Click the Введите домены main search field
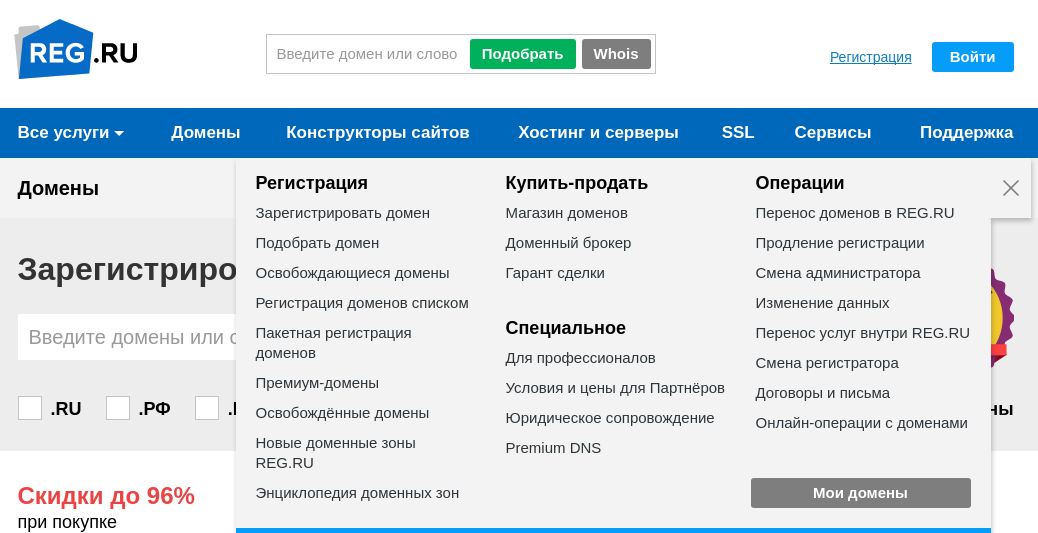The height and width of the screenshot is (533, 1038). [127, 337]
